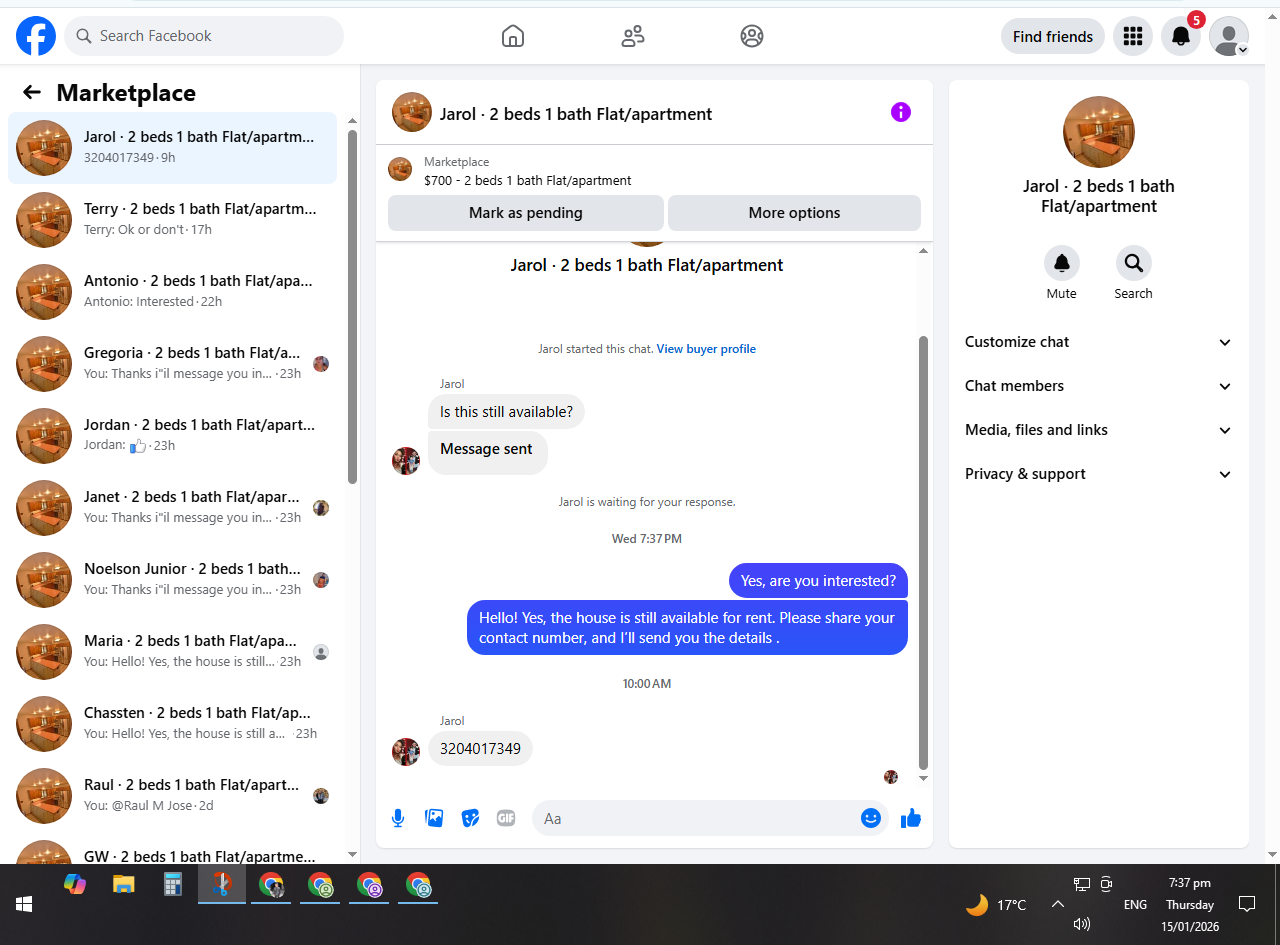Click the voice clip microphone icon
Viewport: 1280px width, 945px height.
coord(398,818)
